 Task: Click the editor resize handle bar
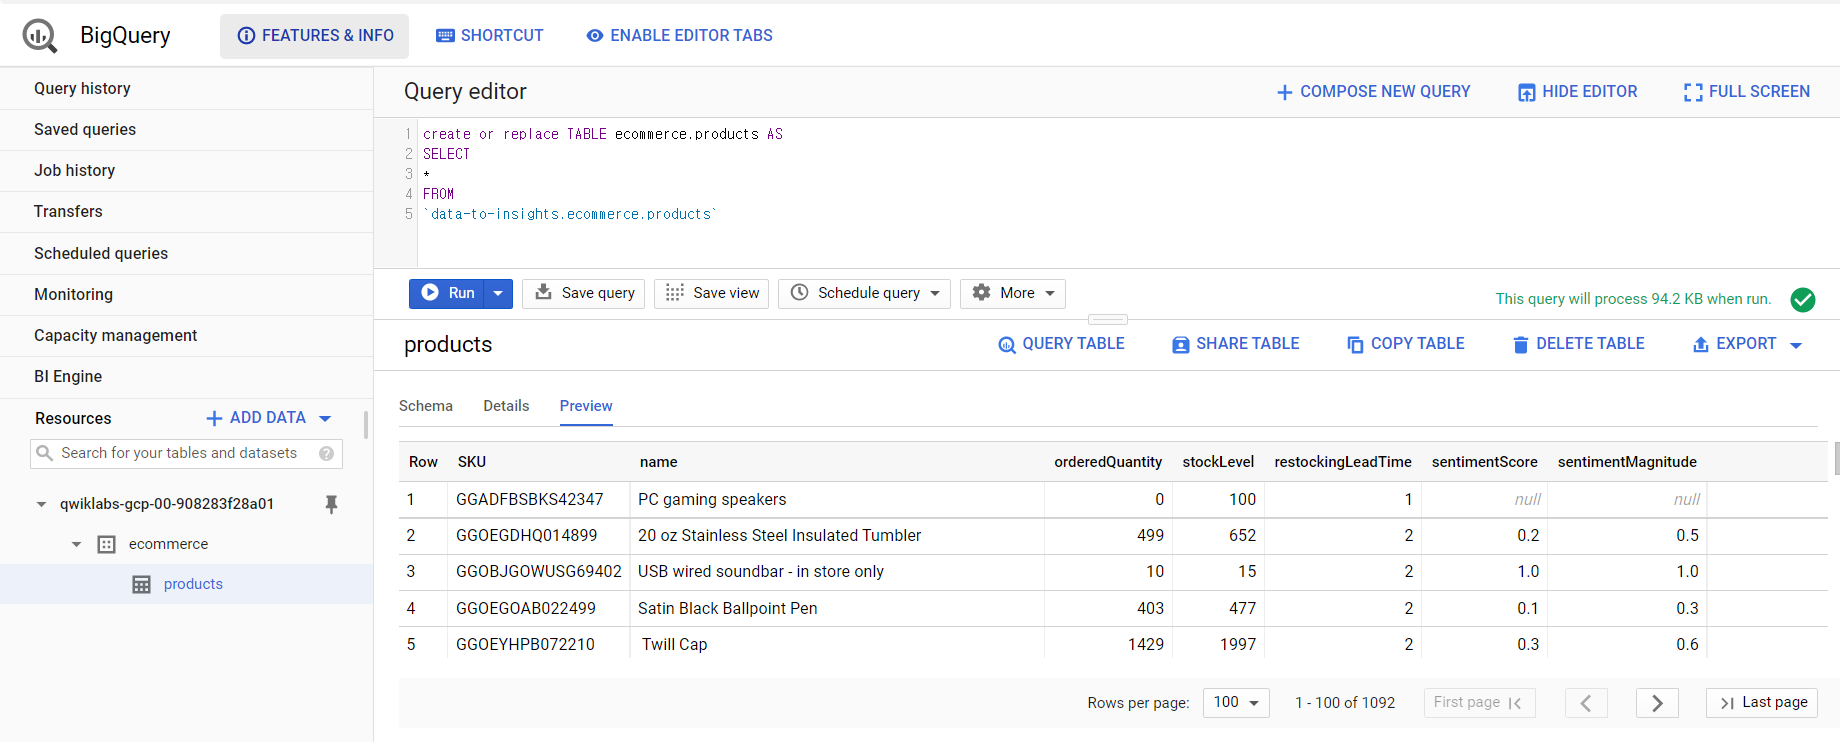tap(1108, 319)
